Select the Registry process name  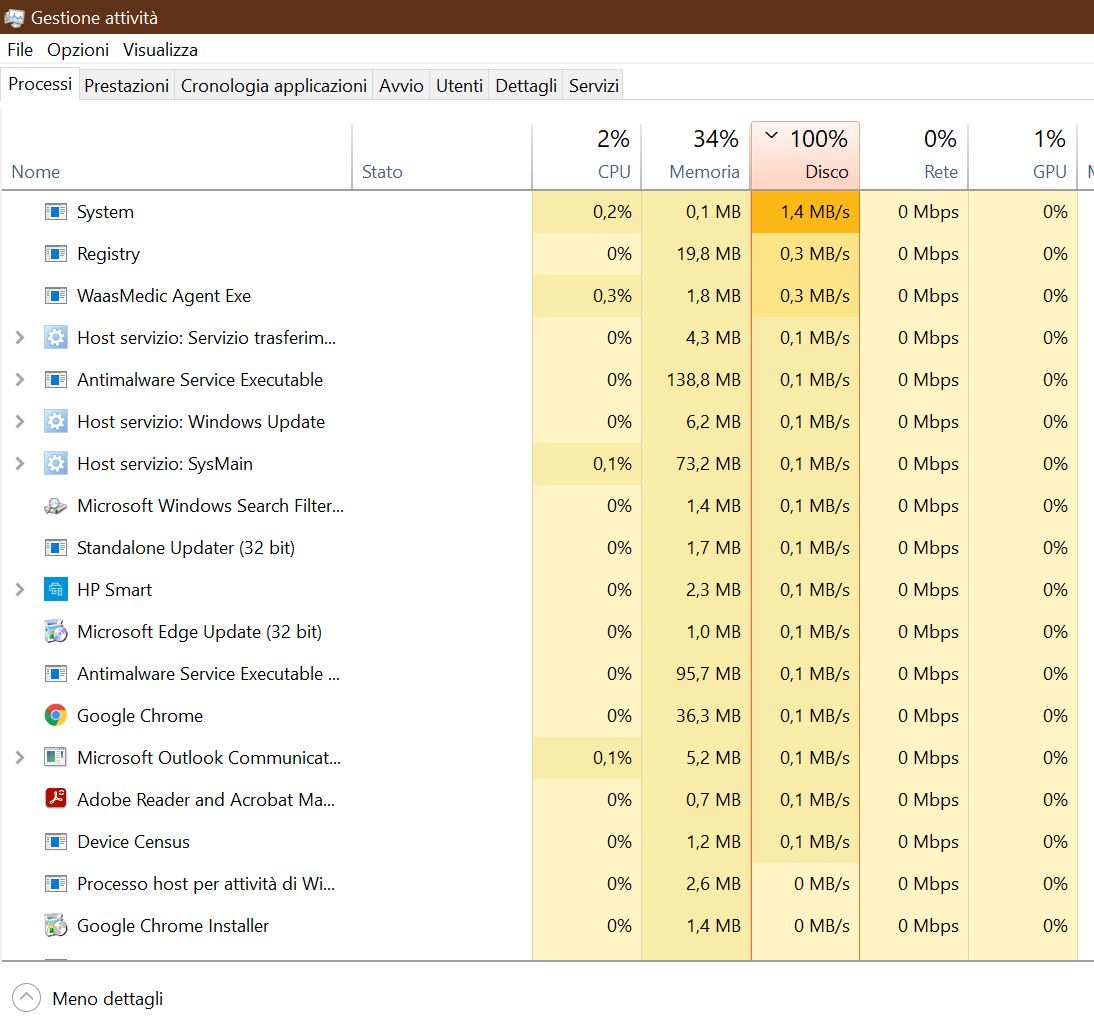(x=108, y=255)
